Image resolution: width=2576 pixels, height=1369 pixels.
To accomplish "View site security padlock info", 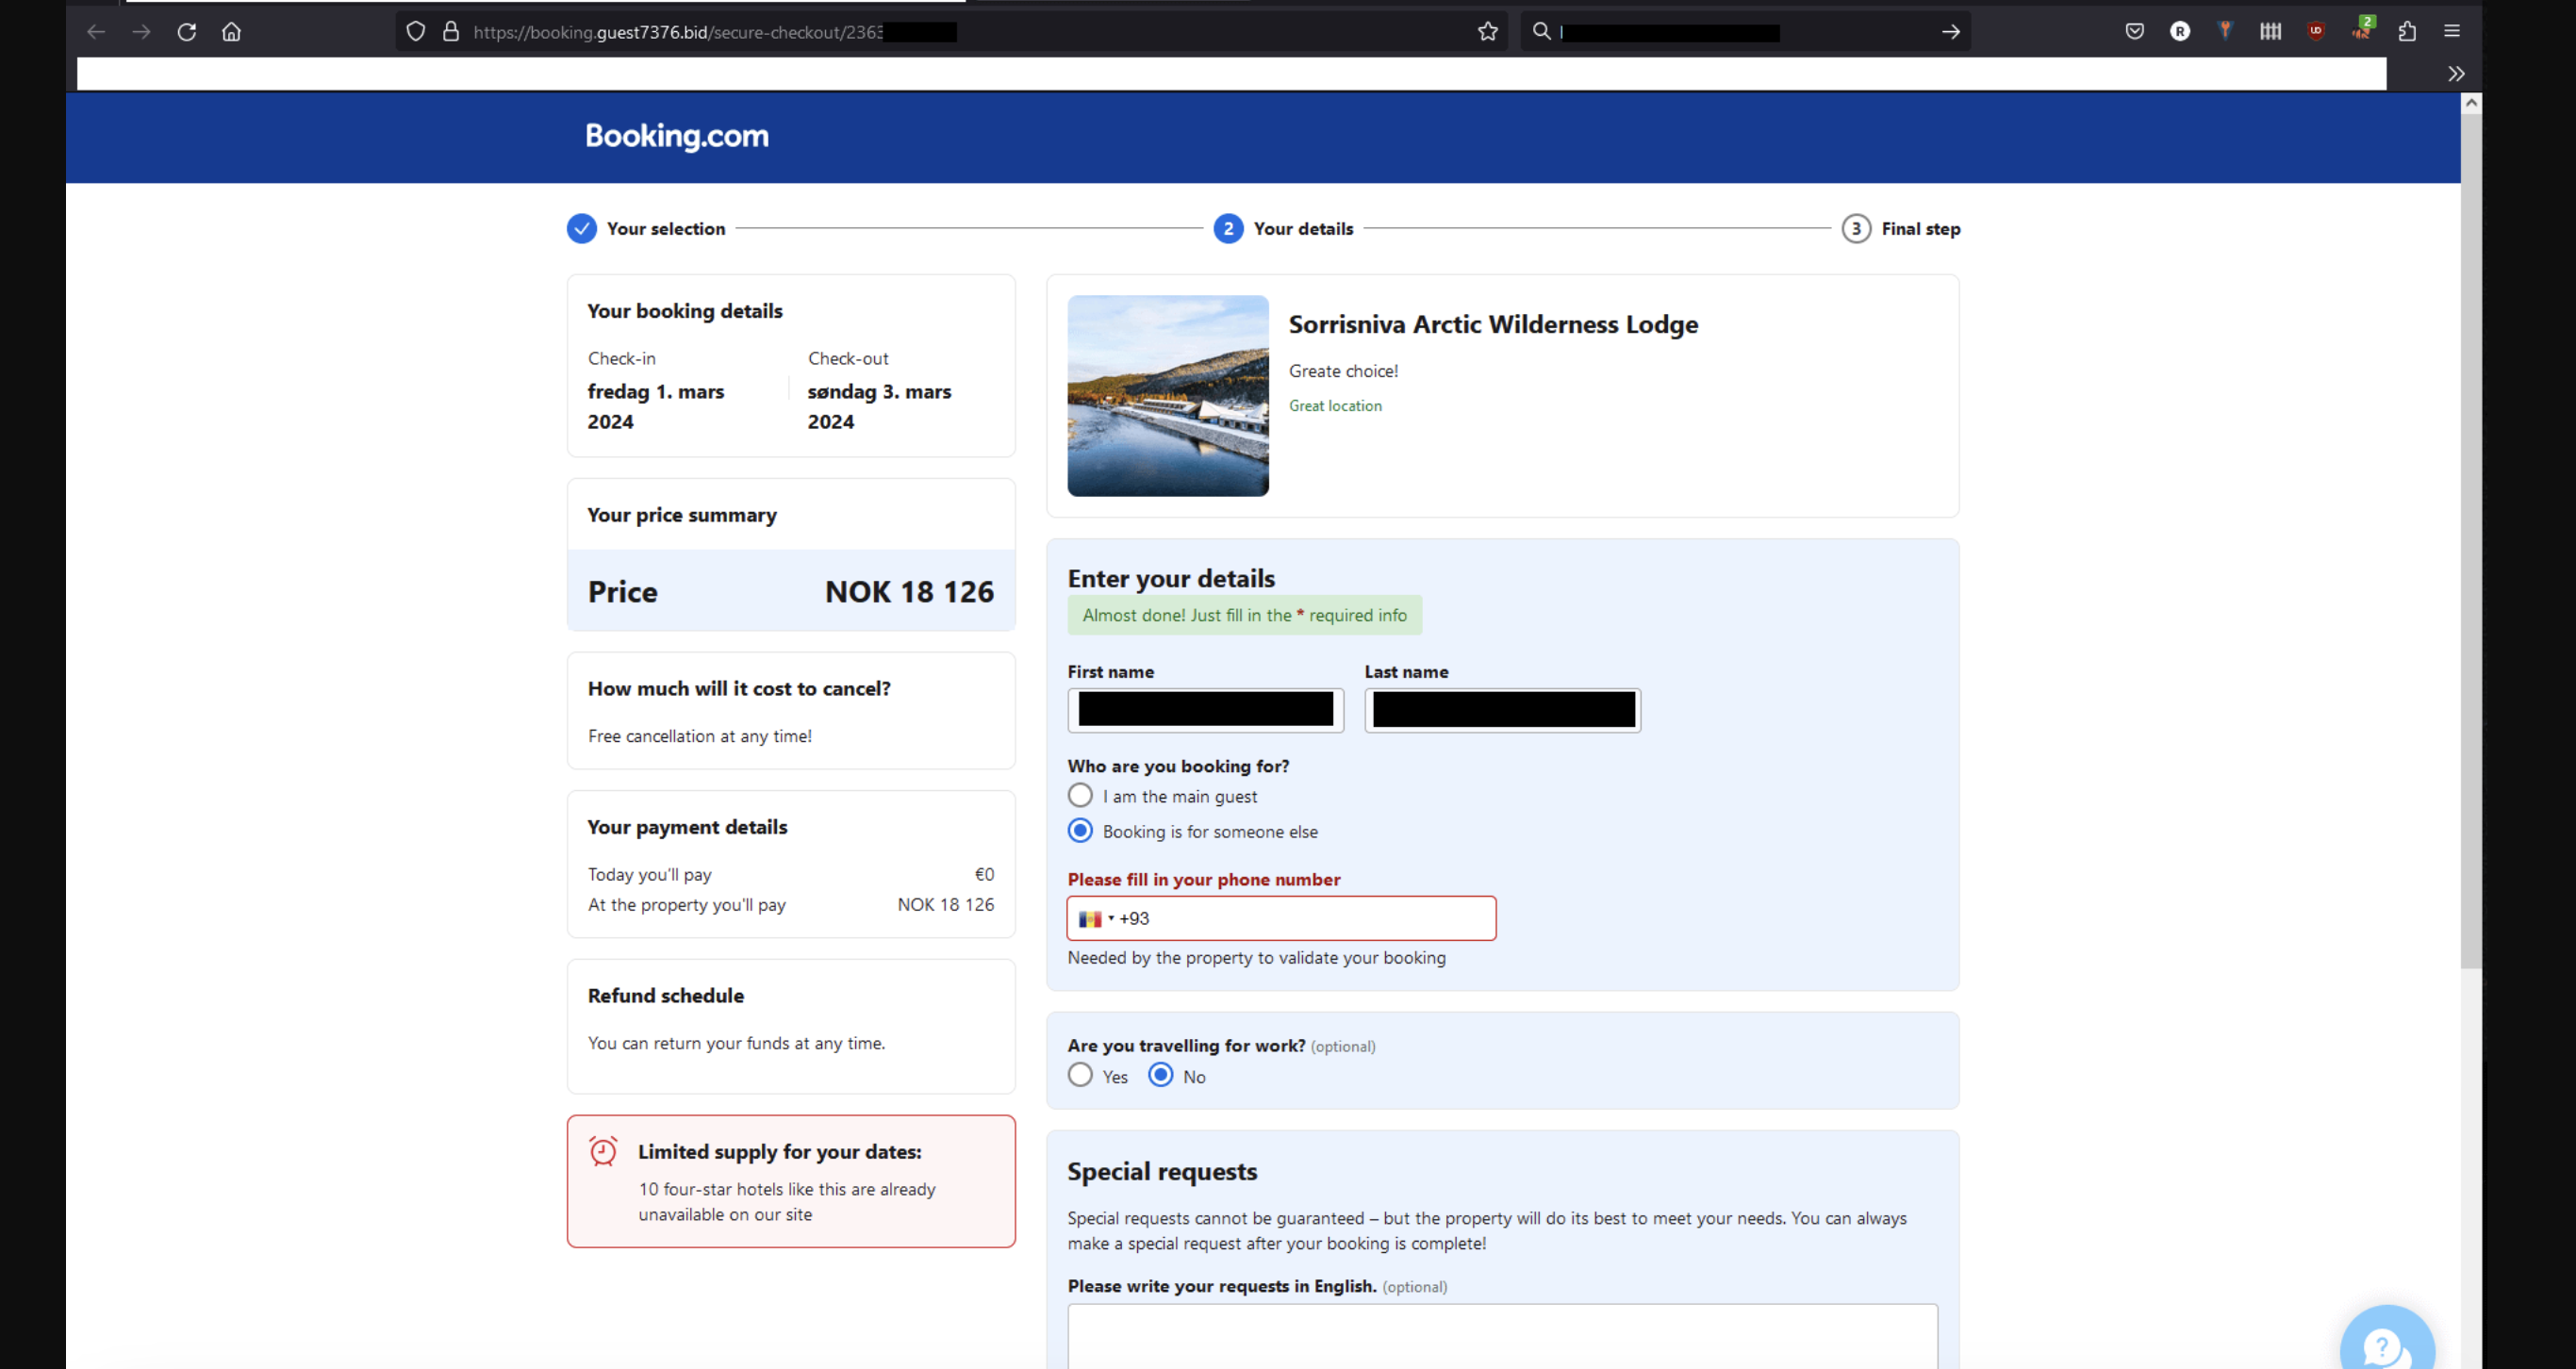I will point(451,32).
